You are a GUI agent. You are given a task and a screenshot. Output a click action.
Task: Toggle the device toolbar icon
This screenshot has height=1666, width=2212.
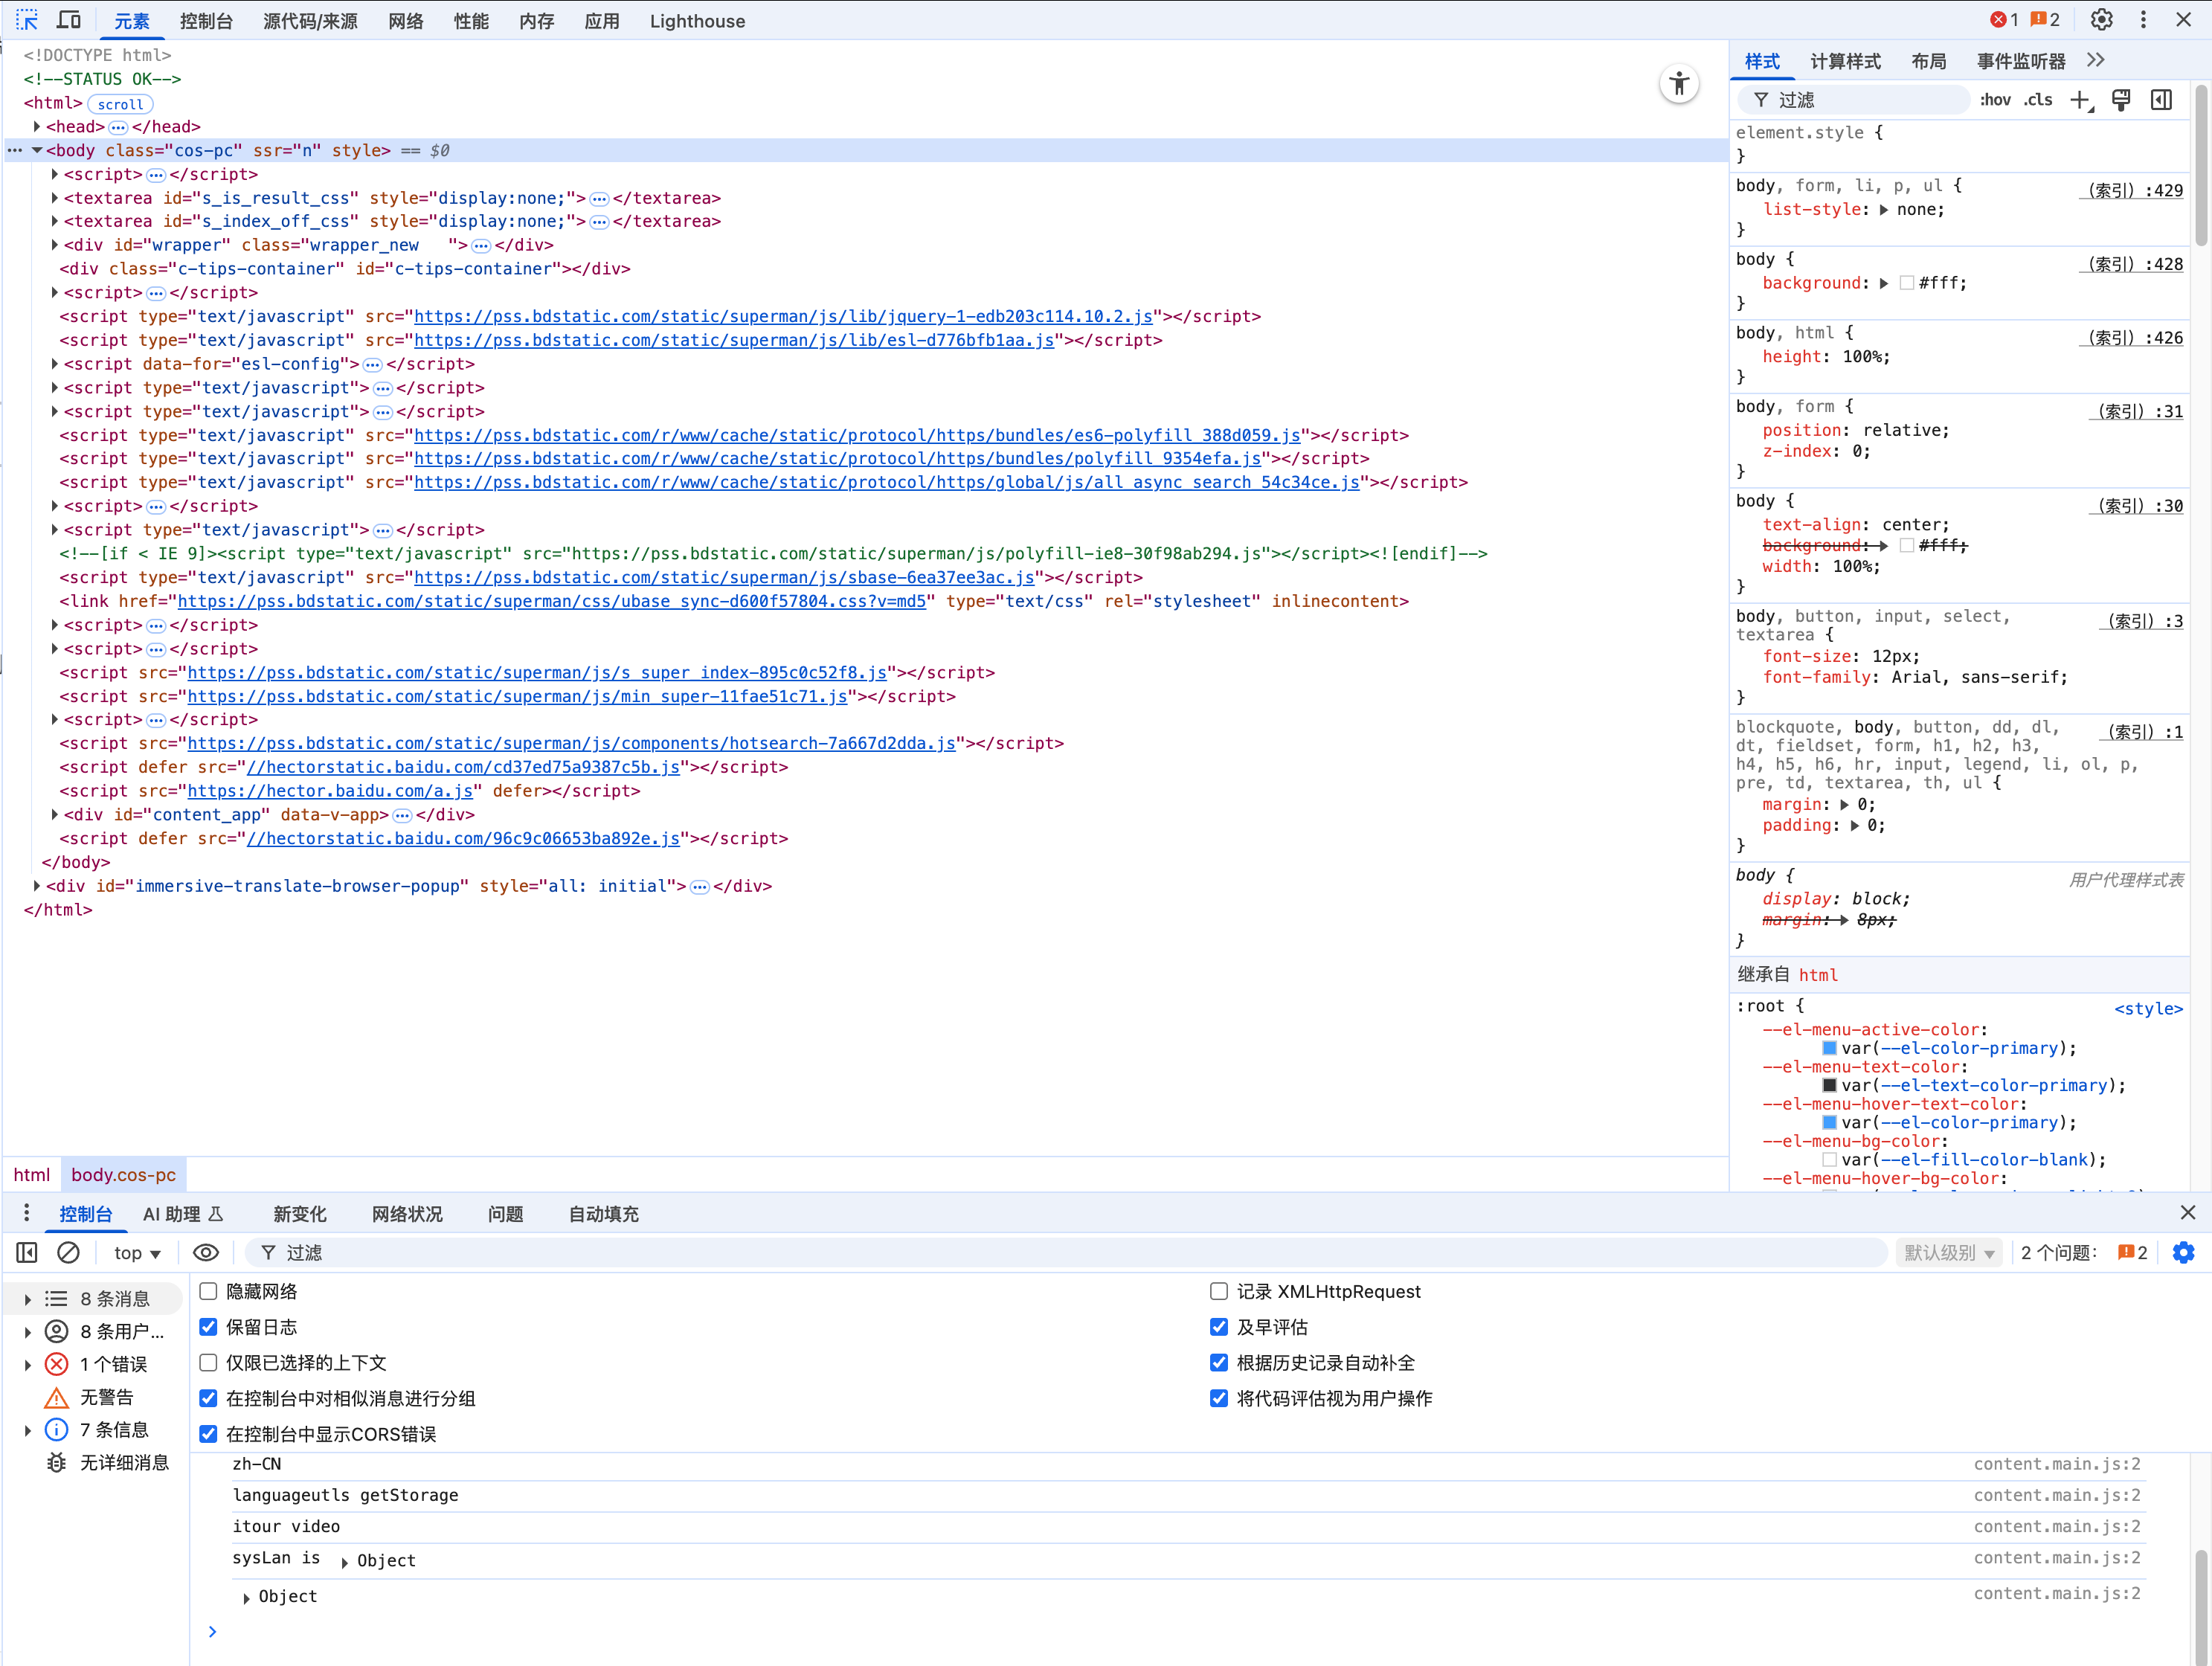tap(69, 20)
